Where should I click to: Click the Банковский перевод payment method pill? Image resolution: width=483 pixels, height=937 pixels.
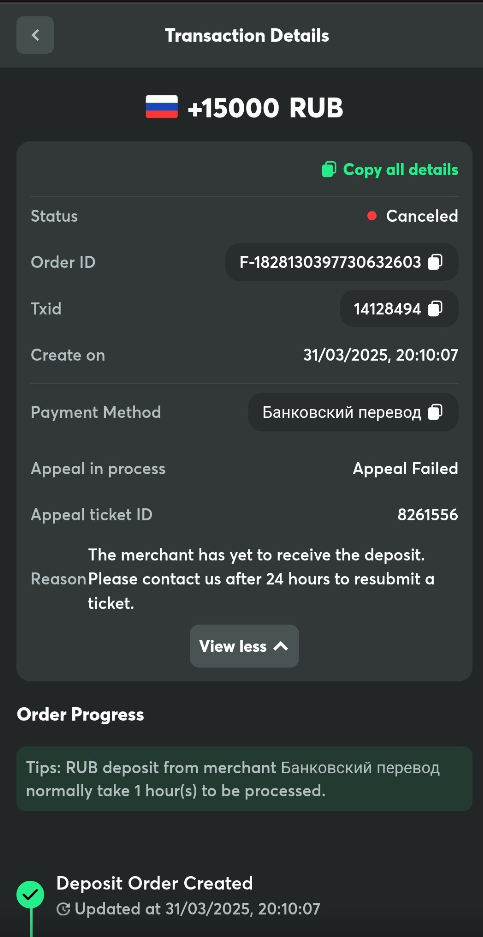pos(353,412)
